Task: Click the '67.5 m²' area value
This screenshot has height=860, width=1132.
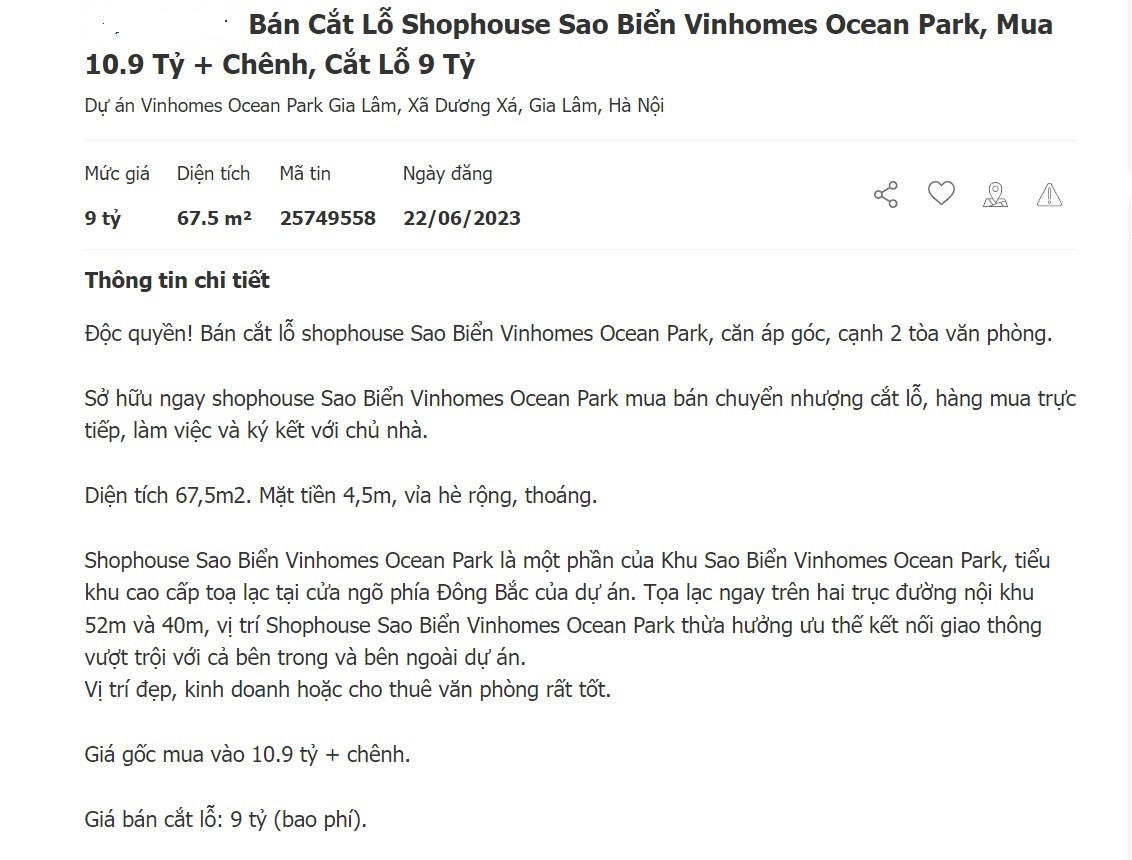Action: click(x=214, y=218)
